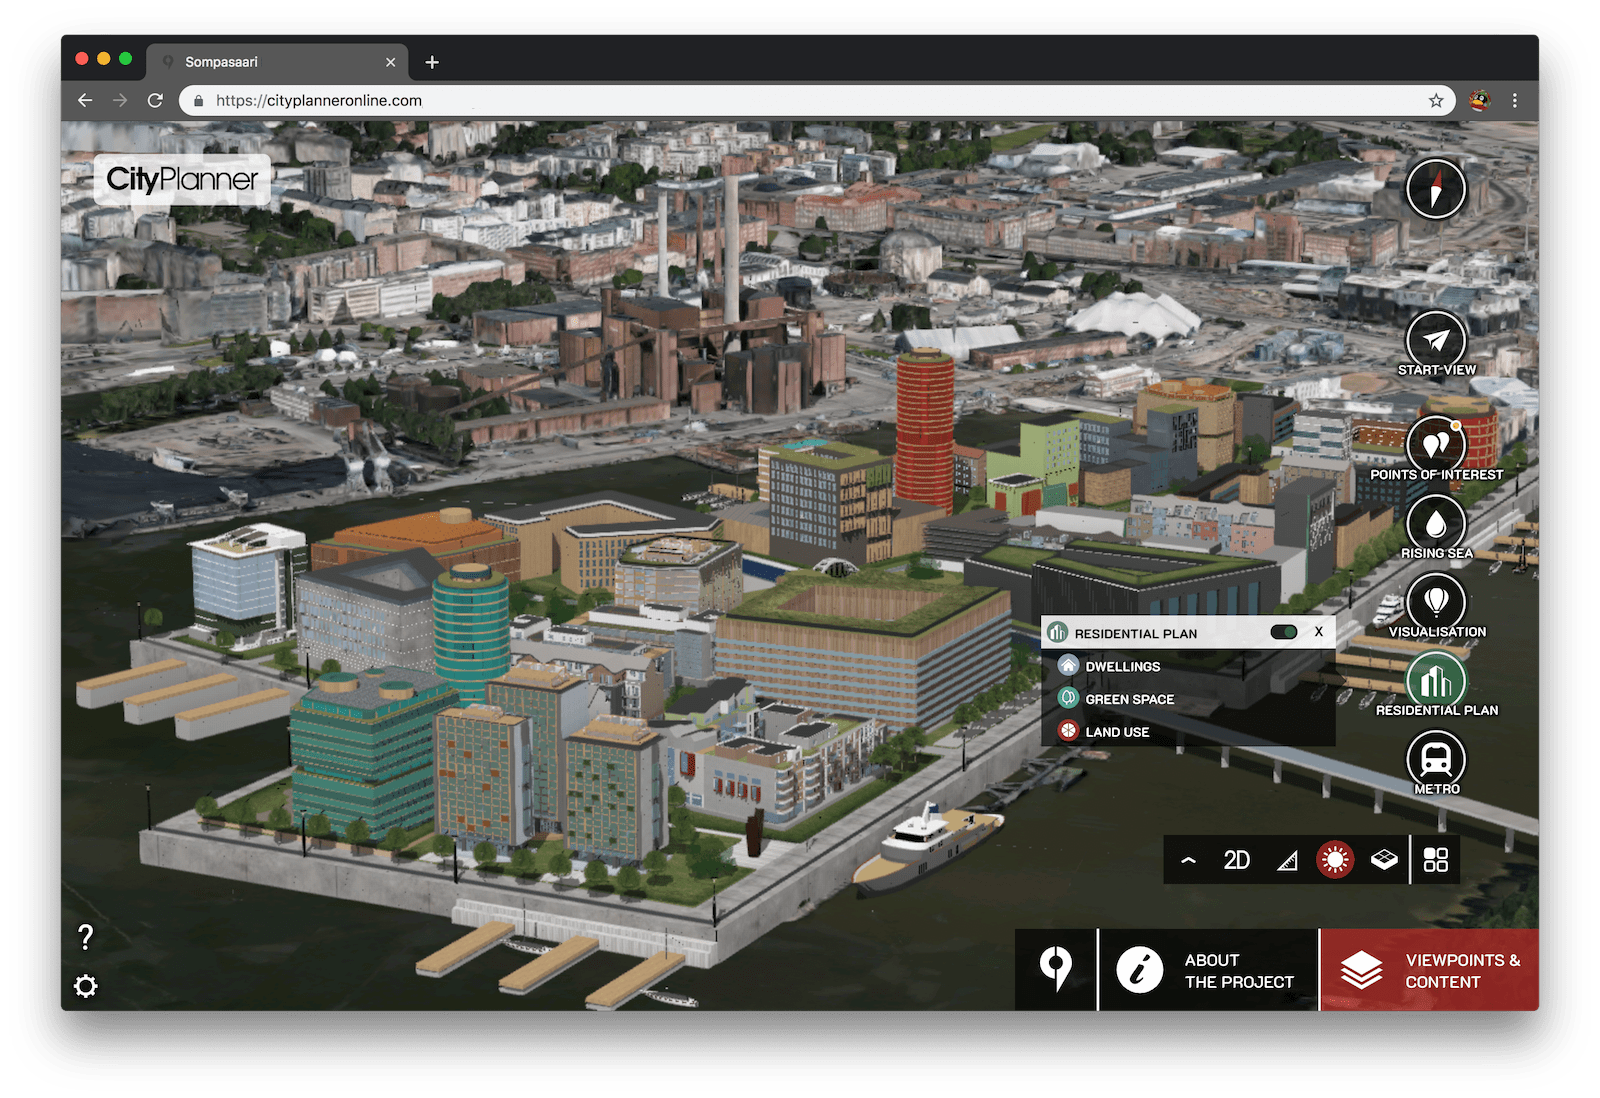The height and width of the screenshot is (1098, 1600).
Task: Click the help question mark button
Action: pos(85,938)
